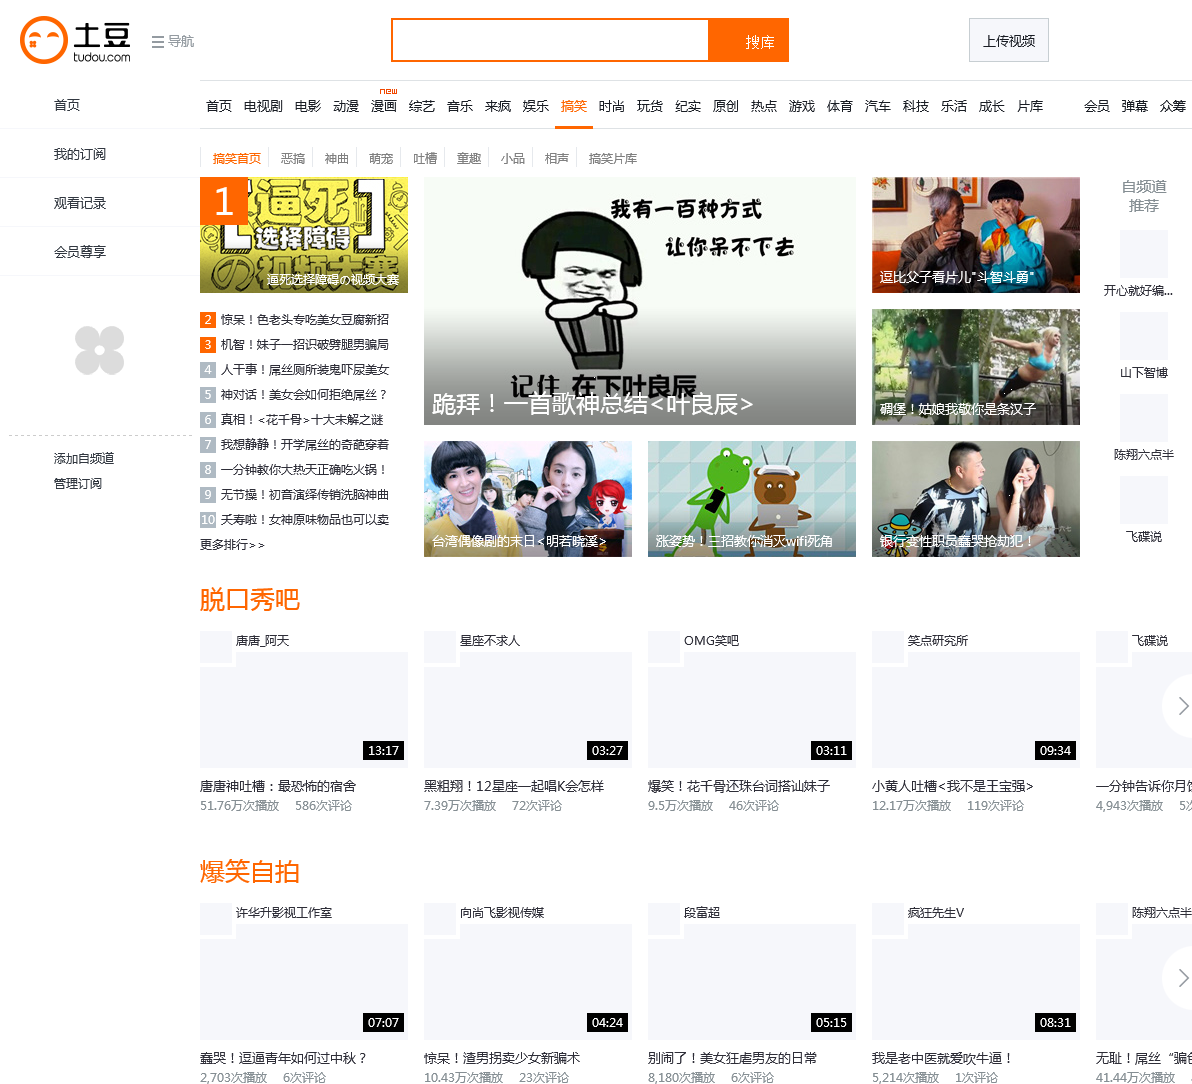Click the 脱口秀吧 section heading

[249, 600]
